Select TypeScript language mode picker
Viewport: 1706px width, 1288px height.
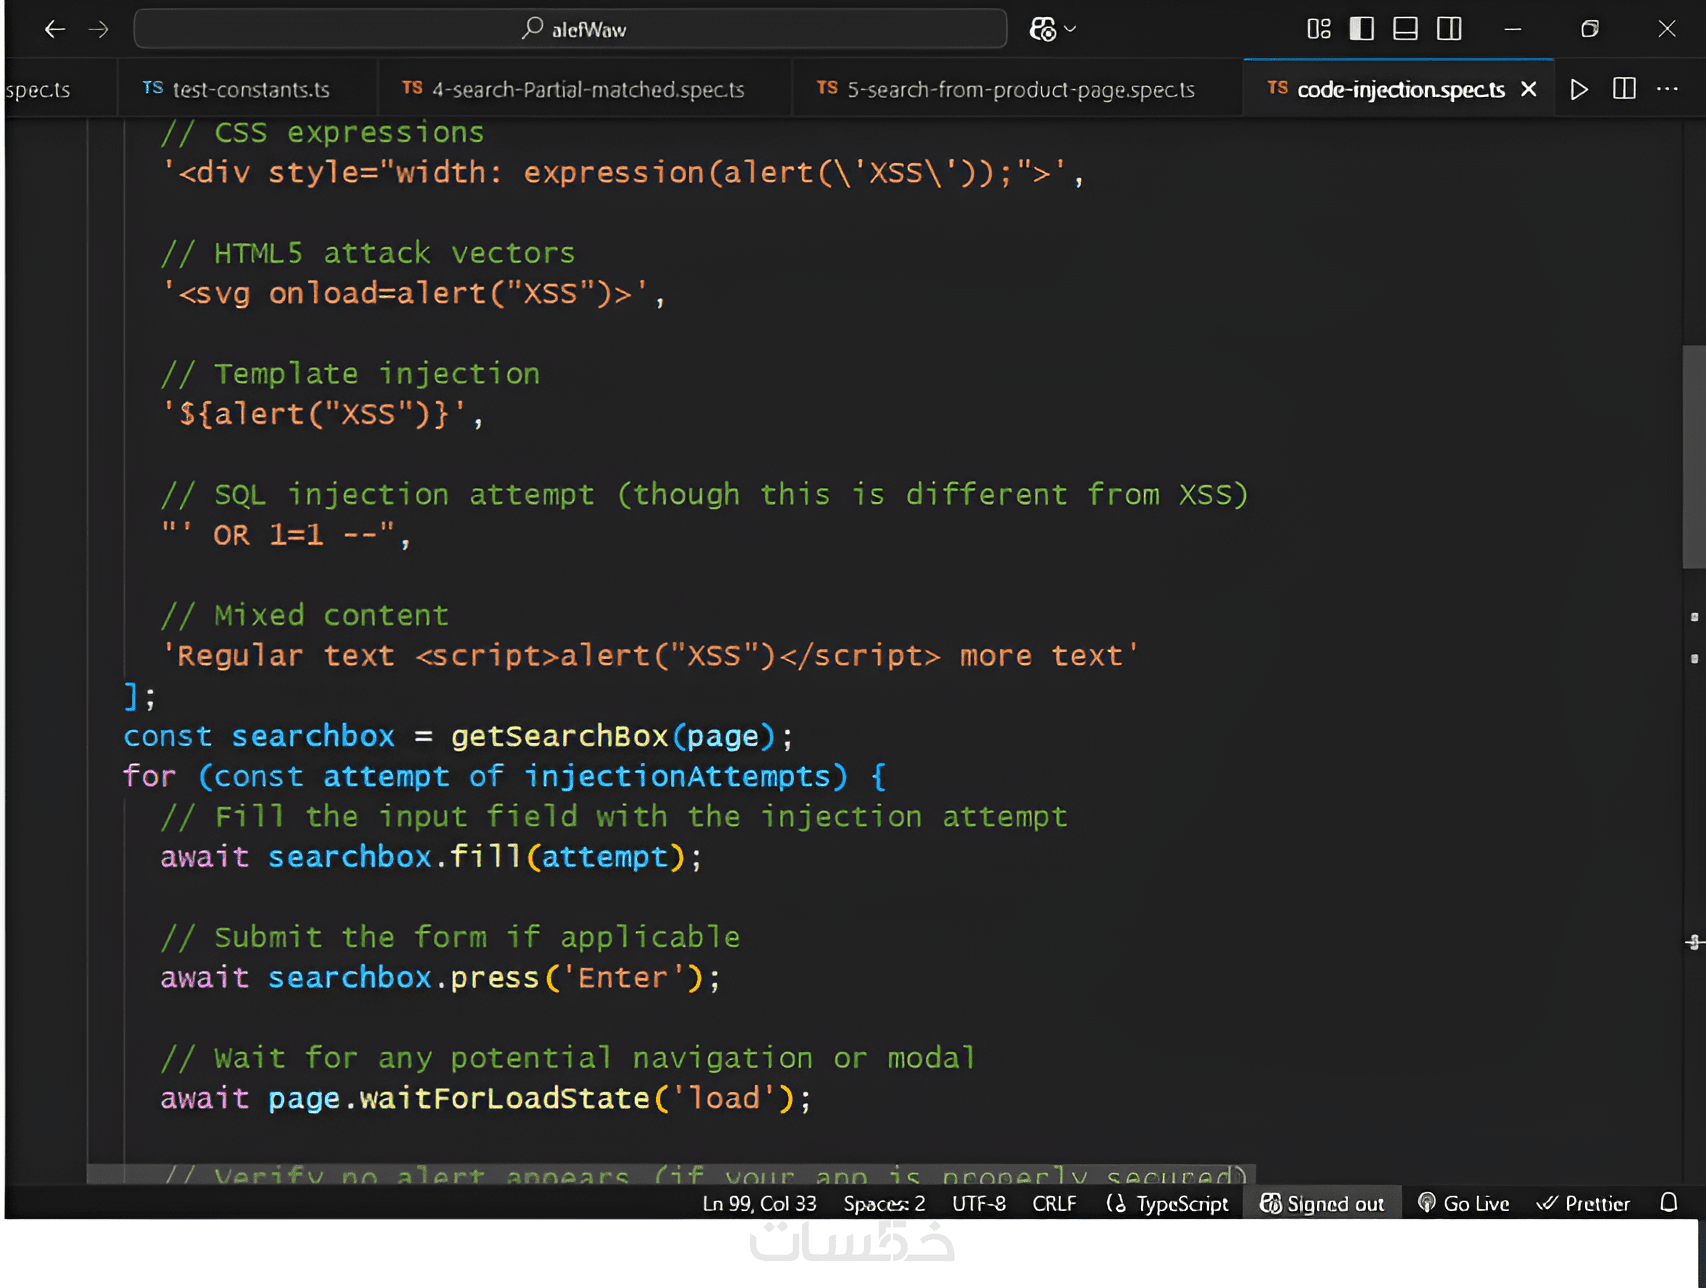coord(1168,1203)
